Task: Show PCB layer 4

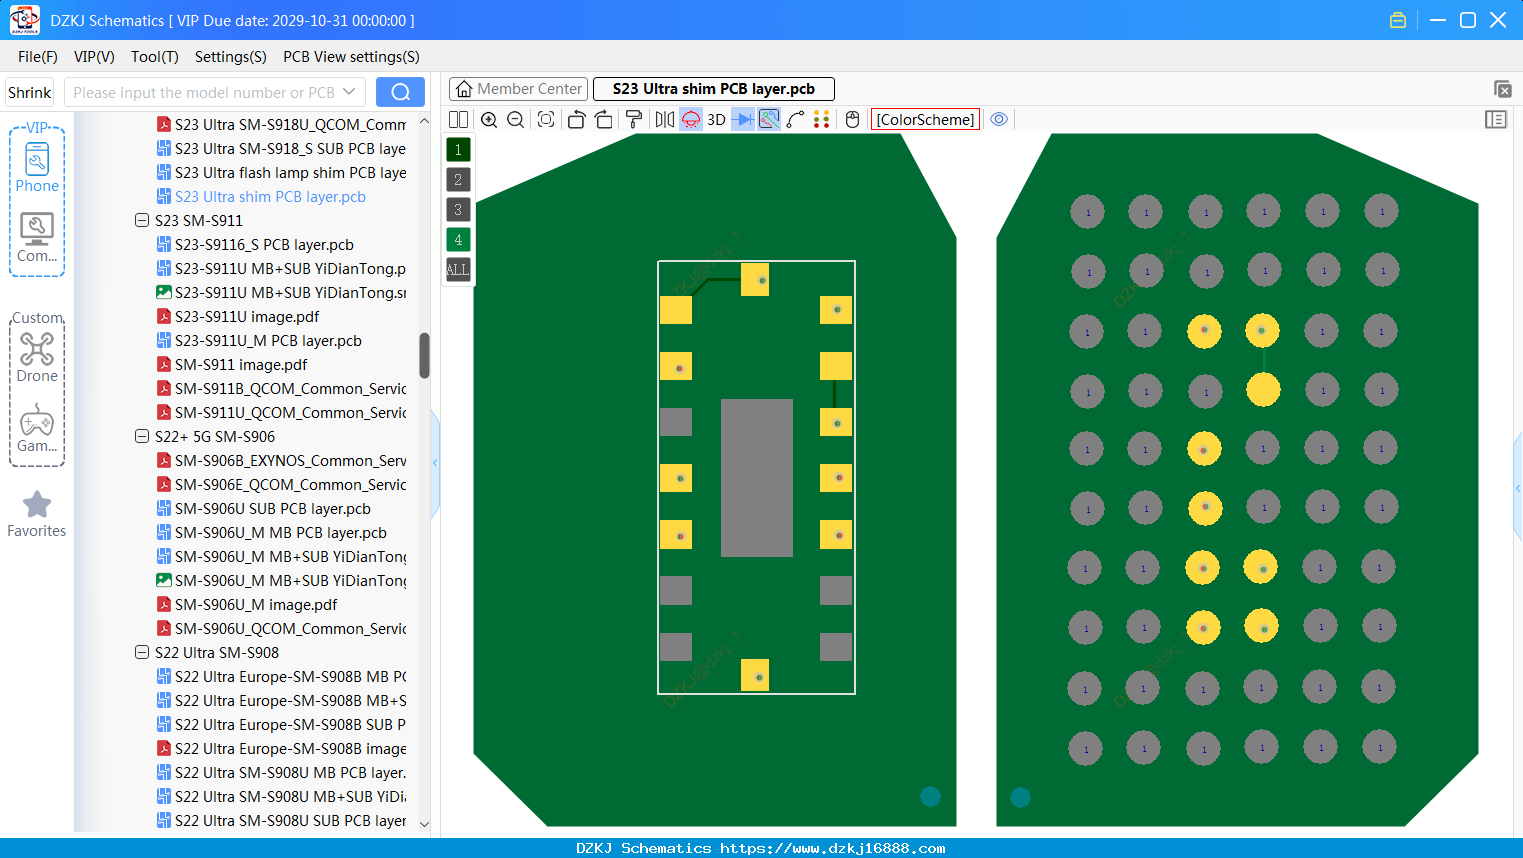Action: (x=458, y=240)
